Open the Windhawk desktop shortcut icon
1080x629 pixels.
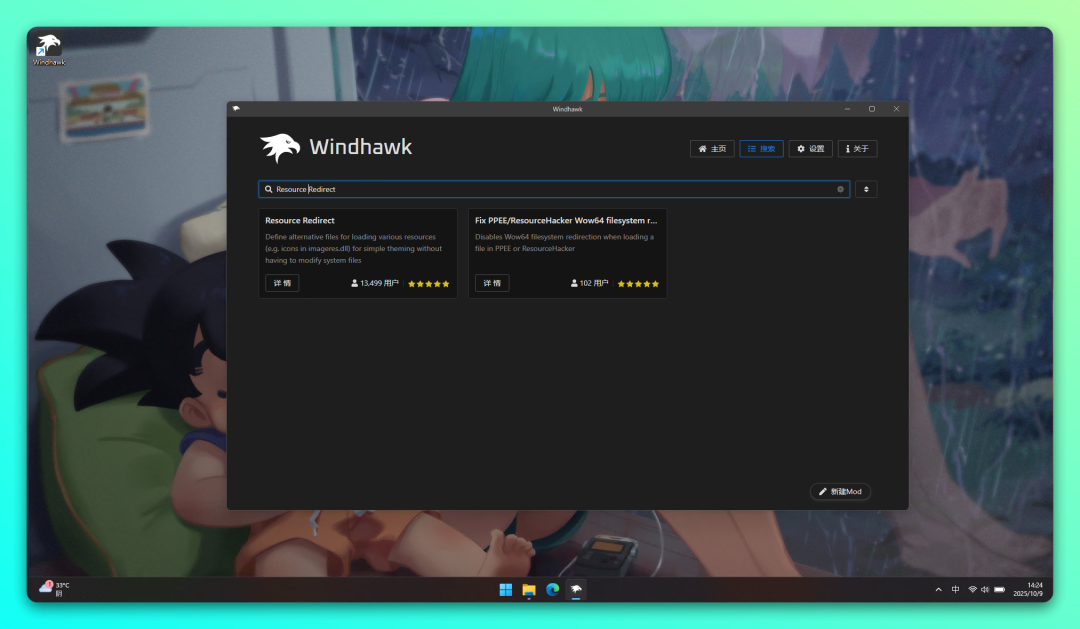click(x=48, y=49)
